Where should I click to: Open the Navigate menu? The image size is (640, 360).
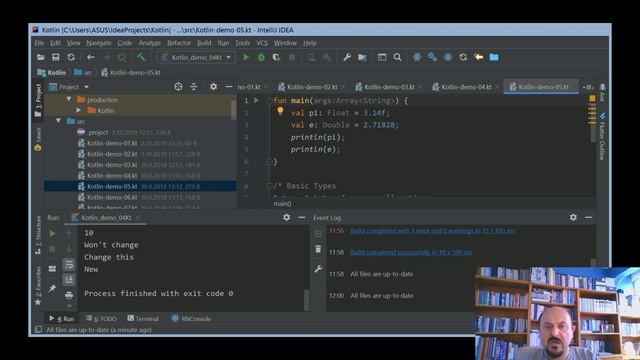(x=99, y=43)
